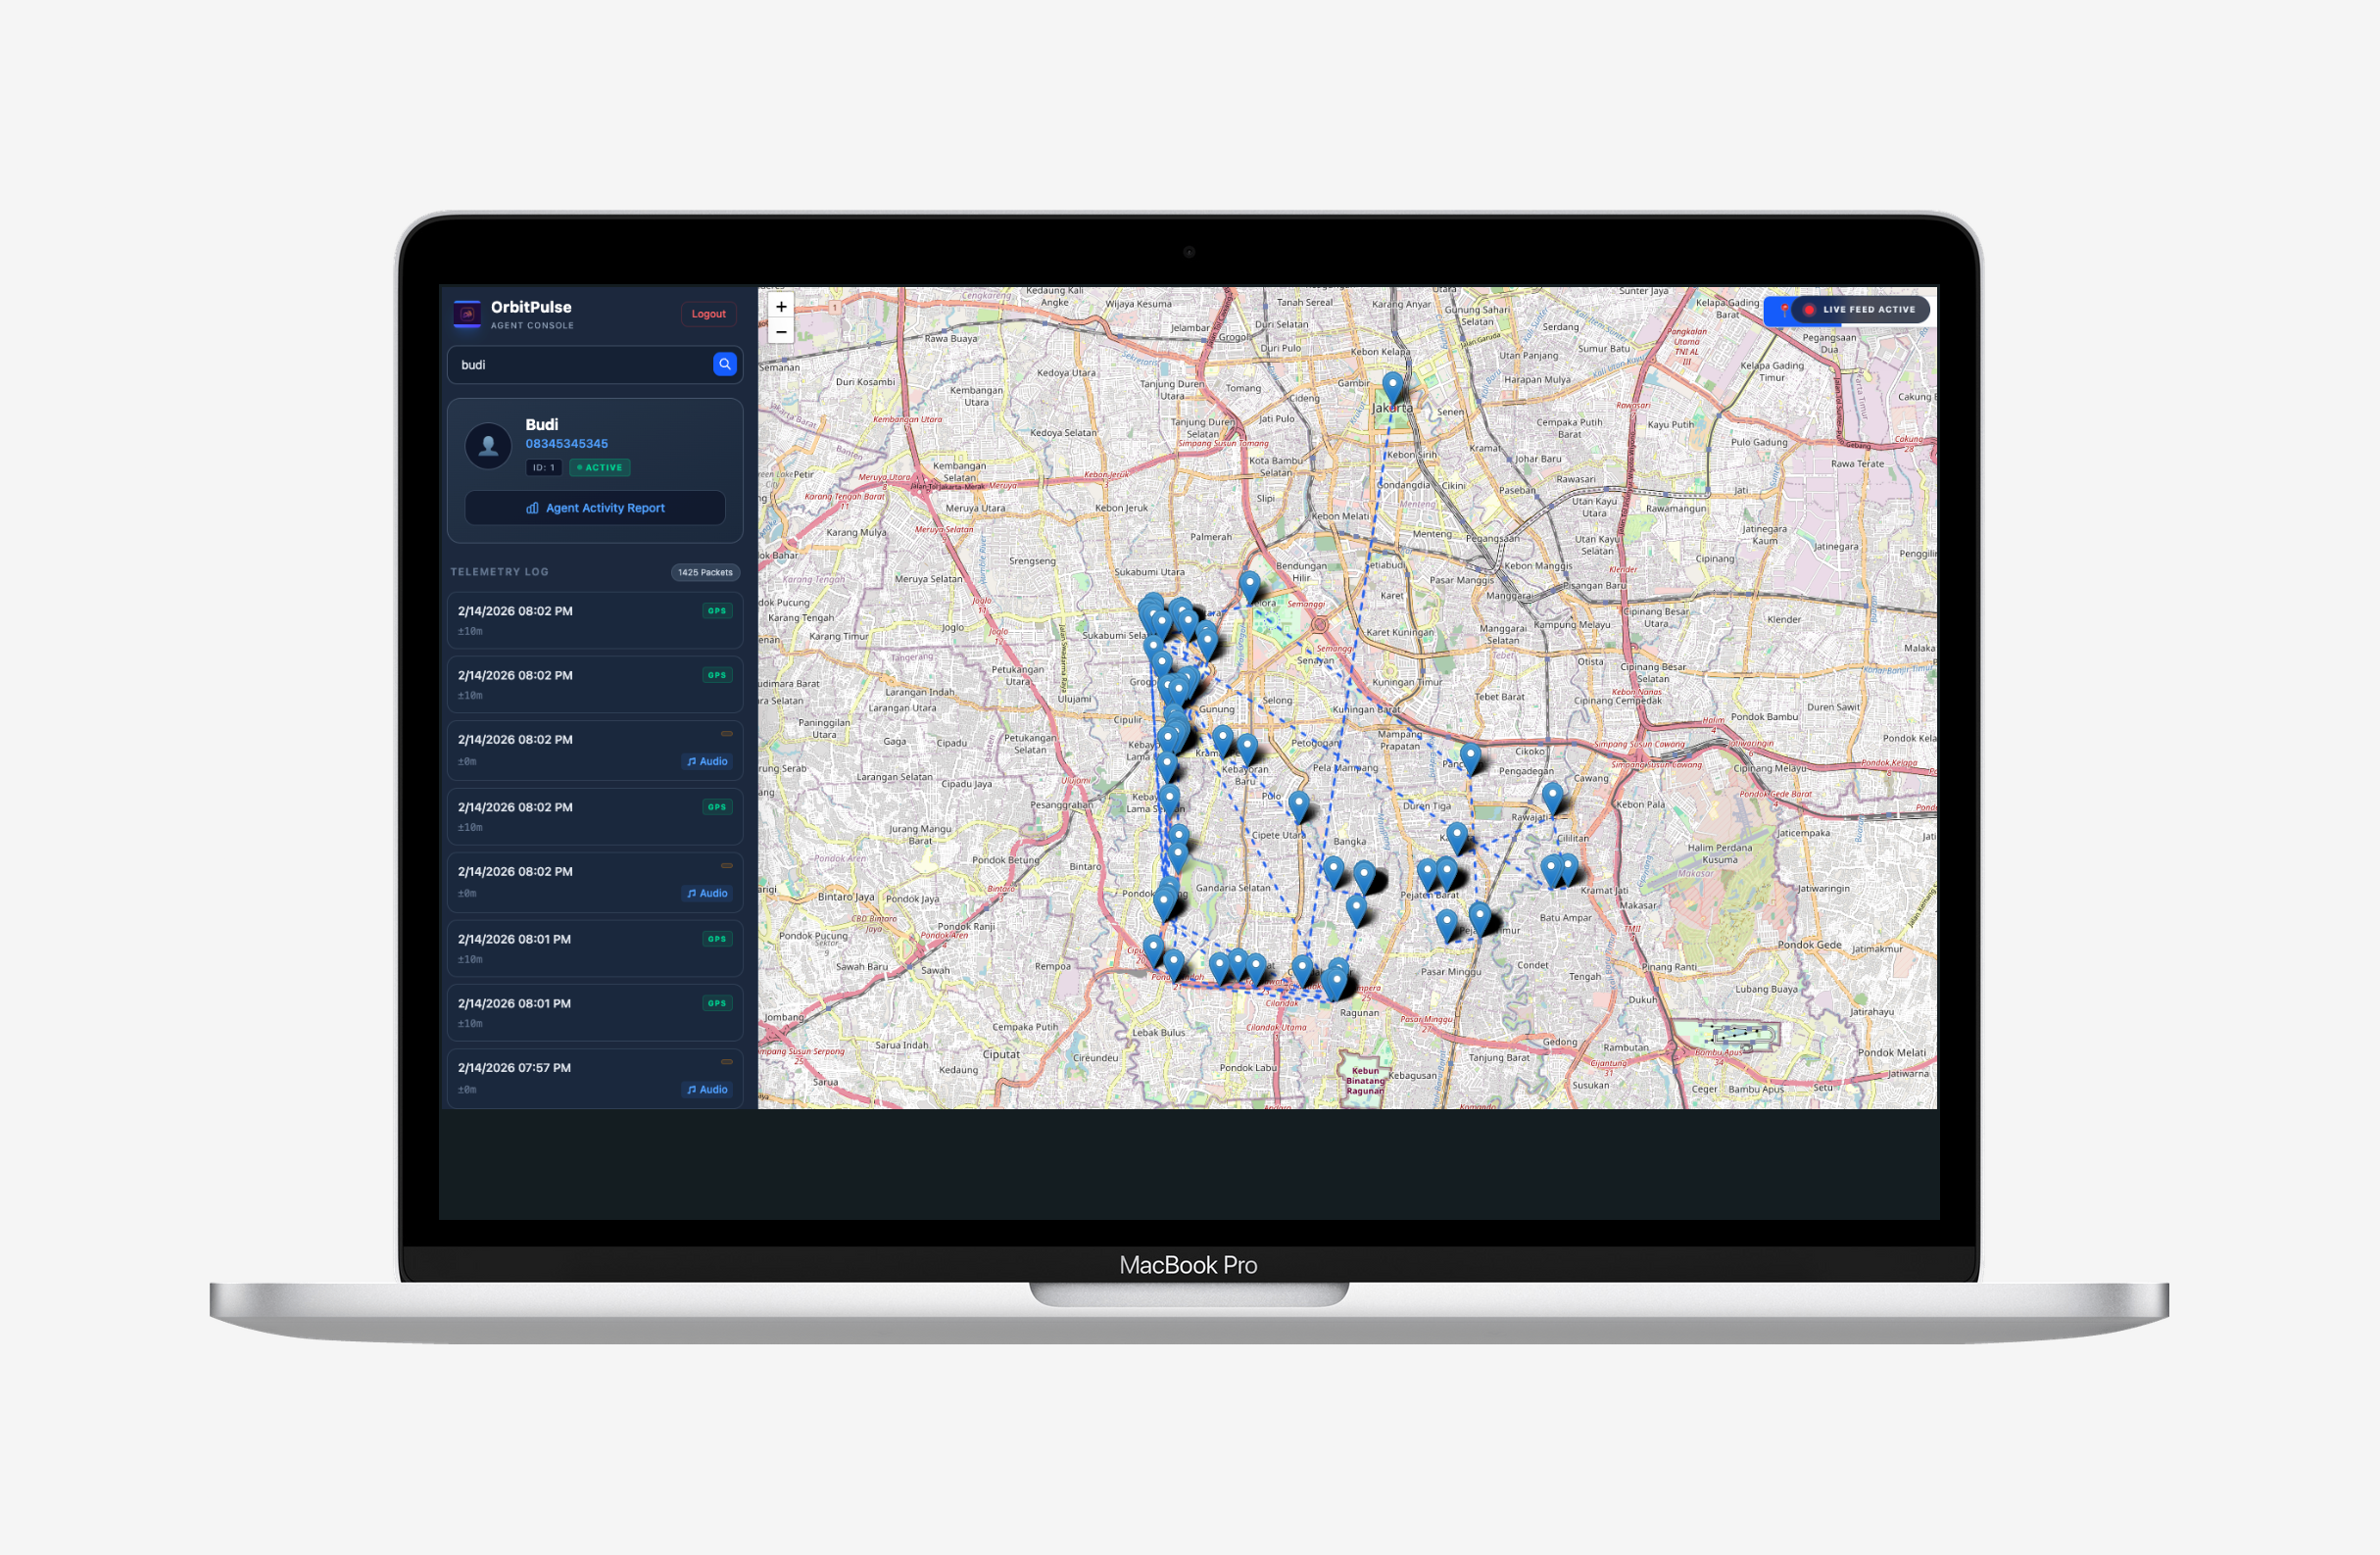Open the Agent Activity Report

[595, 508]
